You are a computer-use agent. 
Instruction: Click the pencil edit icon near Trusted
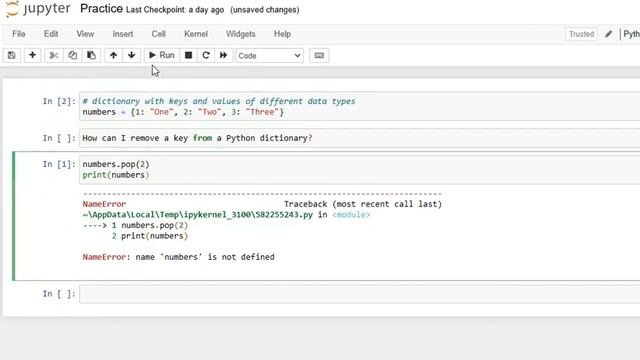608,34
